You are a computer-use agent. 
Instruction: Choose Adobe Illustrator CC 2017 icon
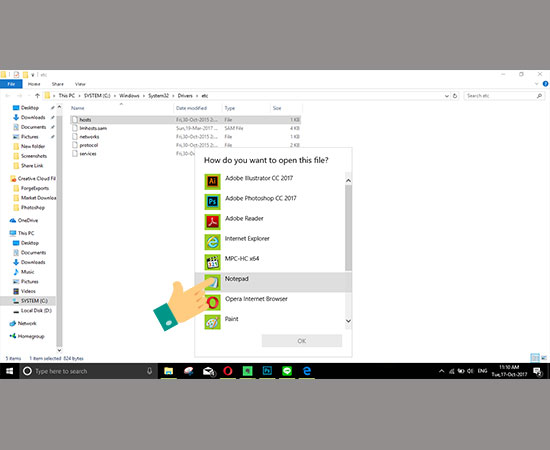point(212,181)
